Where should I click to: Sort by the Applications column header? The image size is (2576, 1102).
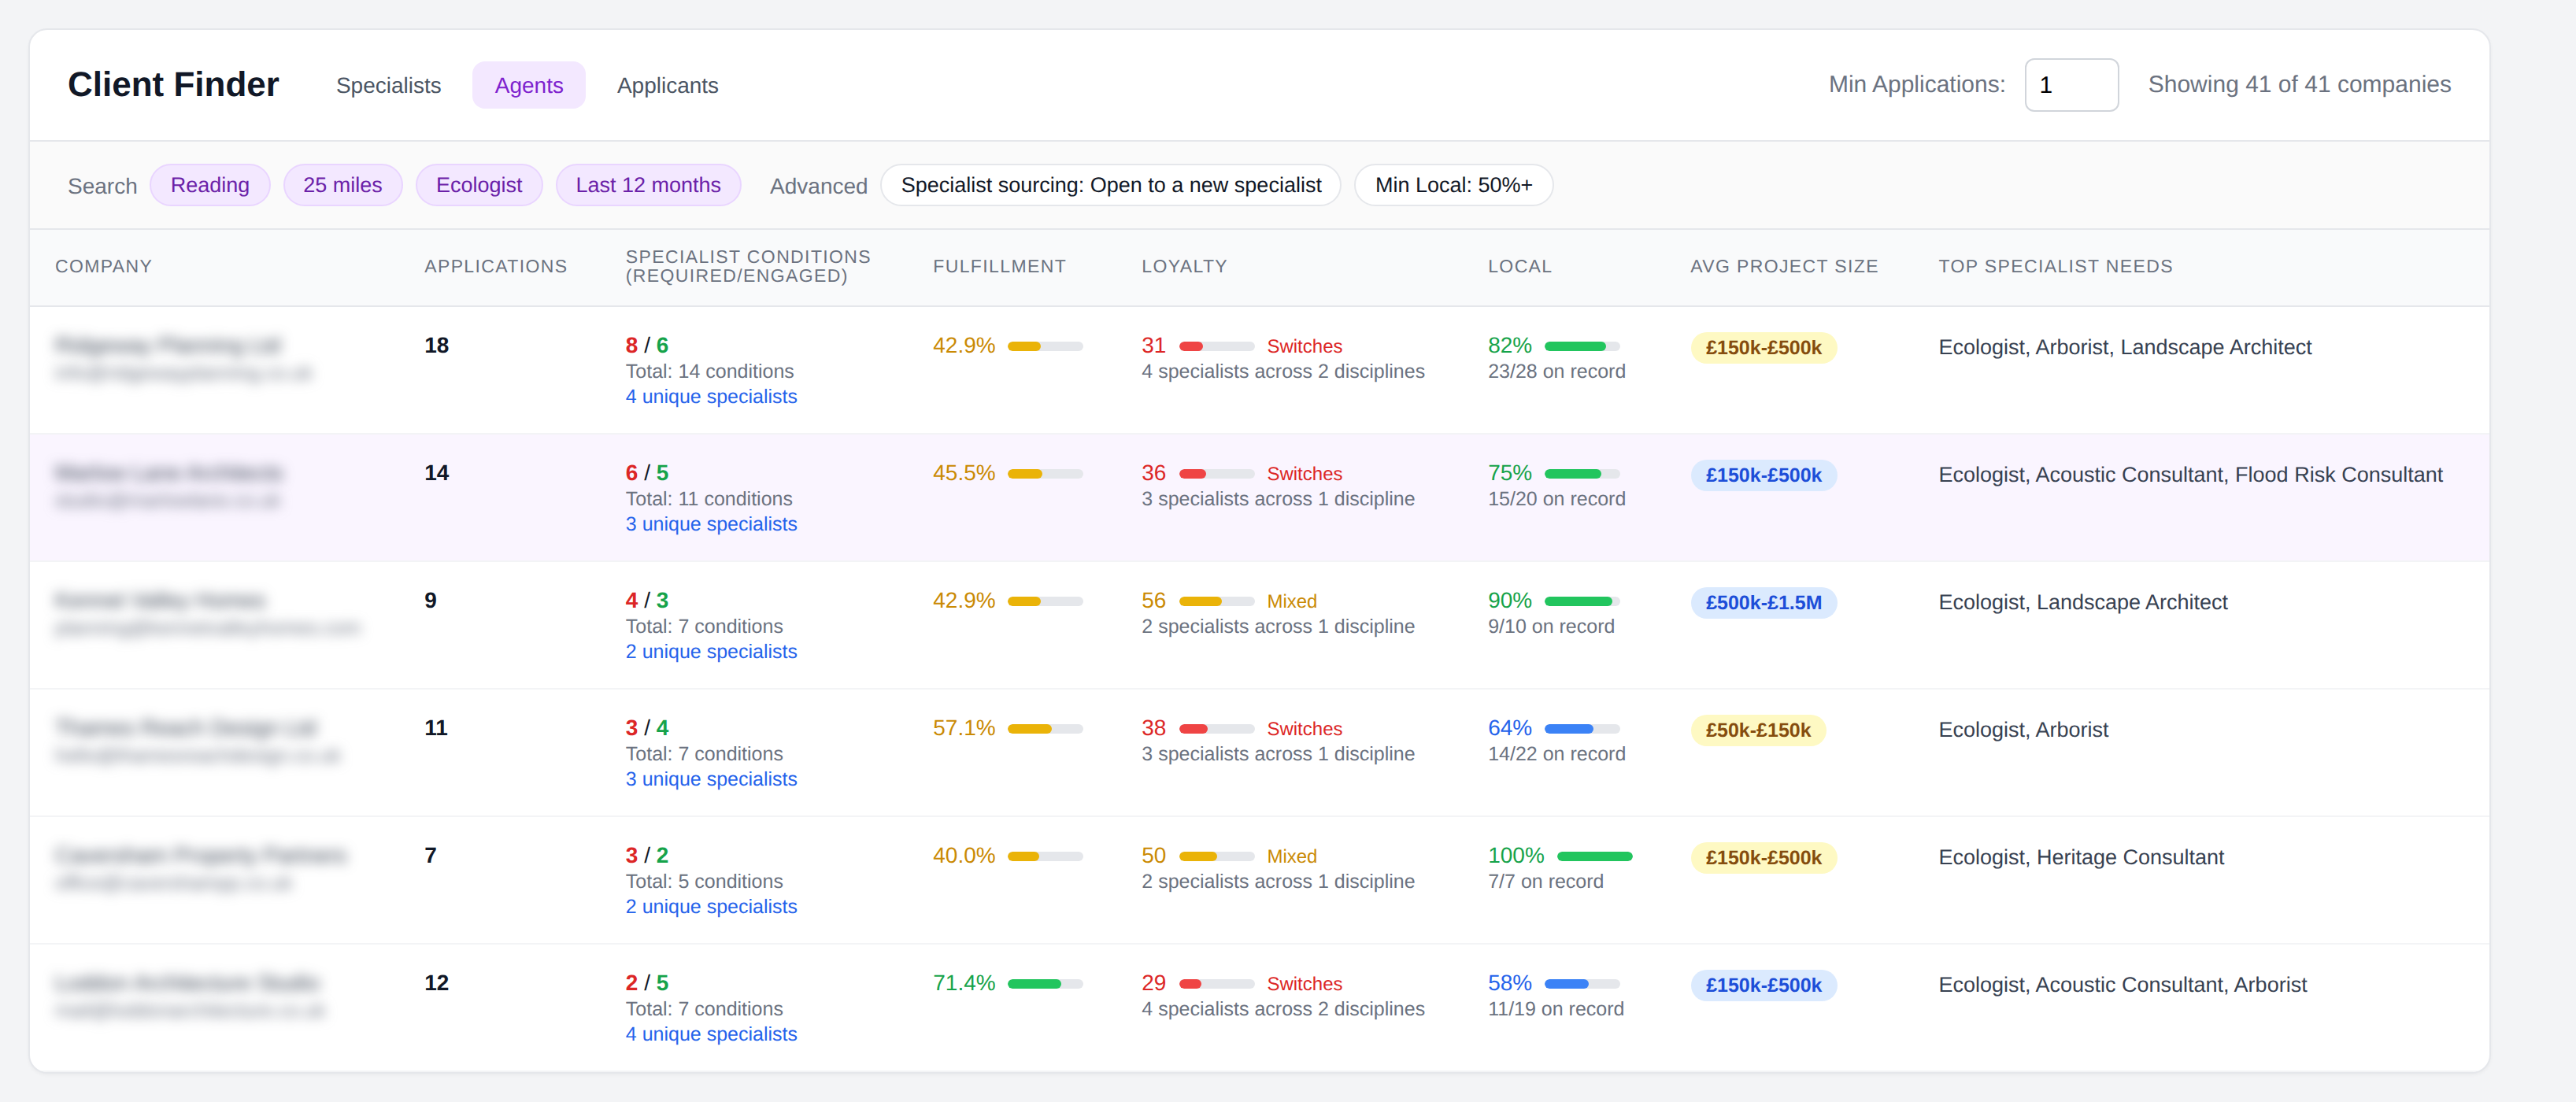495,266
